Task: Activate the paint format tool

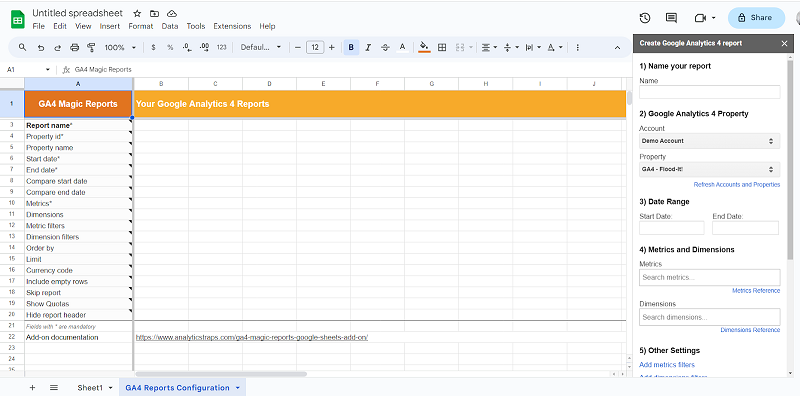Action: (x=91, y=47)
